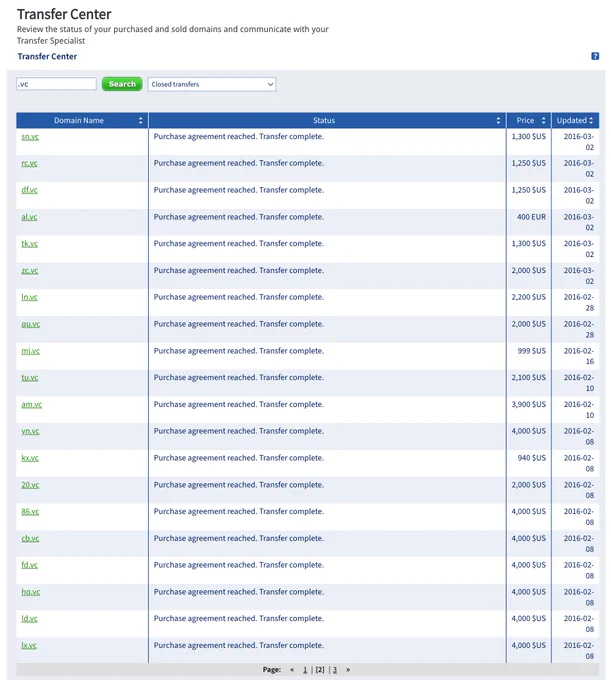Click the next page » arrow

tap(348, 670)
